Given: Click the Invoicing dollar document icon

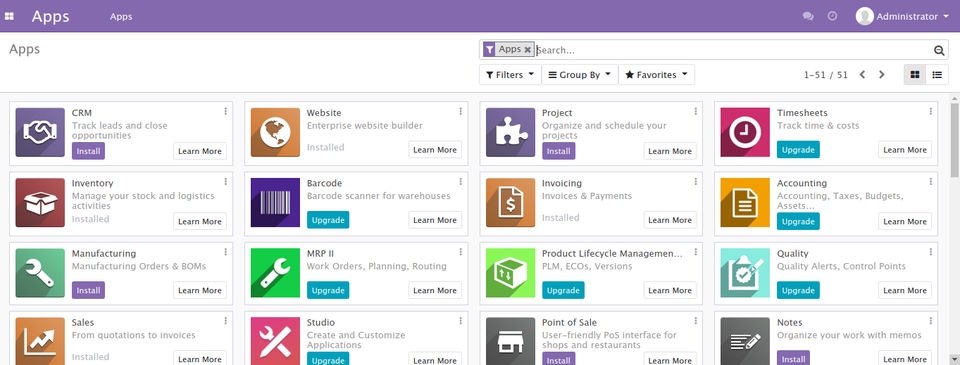Looking at the screenshot, I should coord(510,203).
